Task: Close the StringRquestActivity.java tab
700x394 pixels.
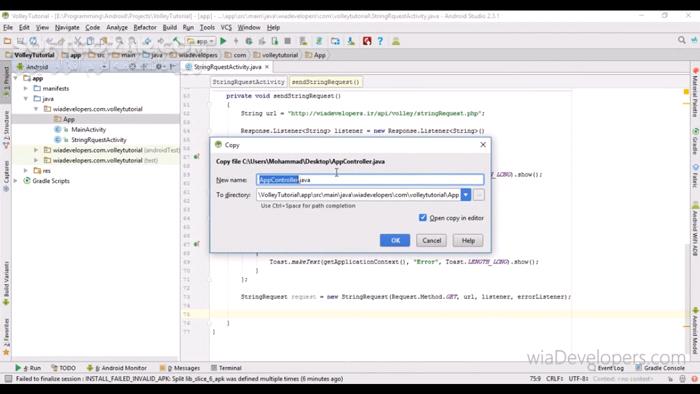Action: click(267, 67)
